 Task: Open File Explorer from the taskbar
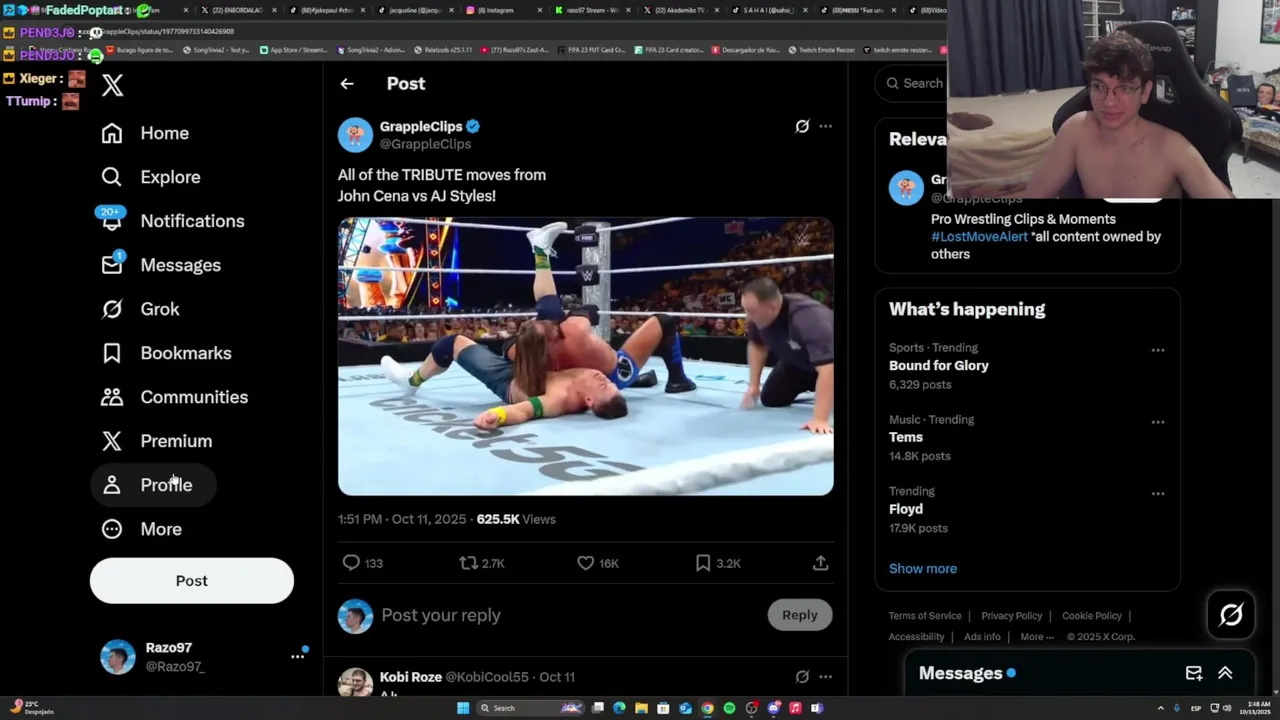tap(641, 708)
